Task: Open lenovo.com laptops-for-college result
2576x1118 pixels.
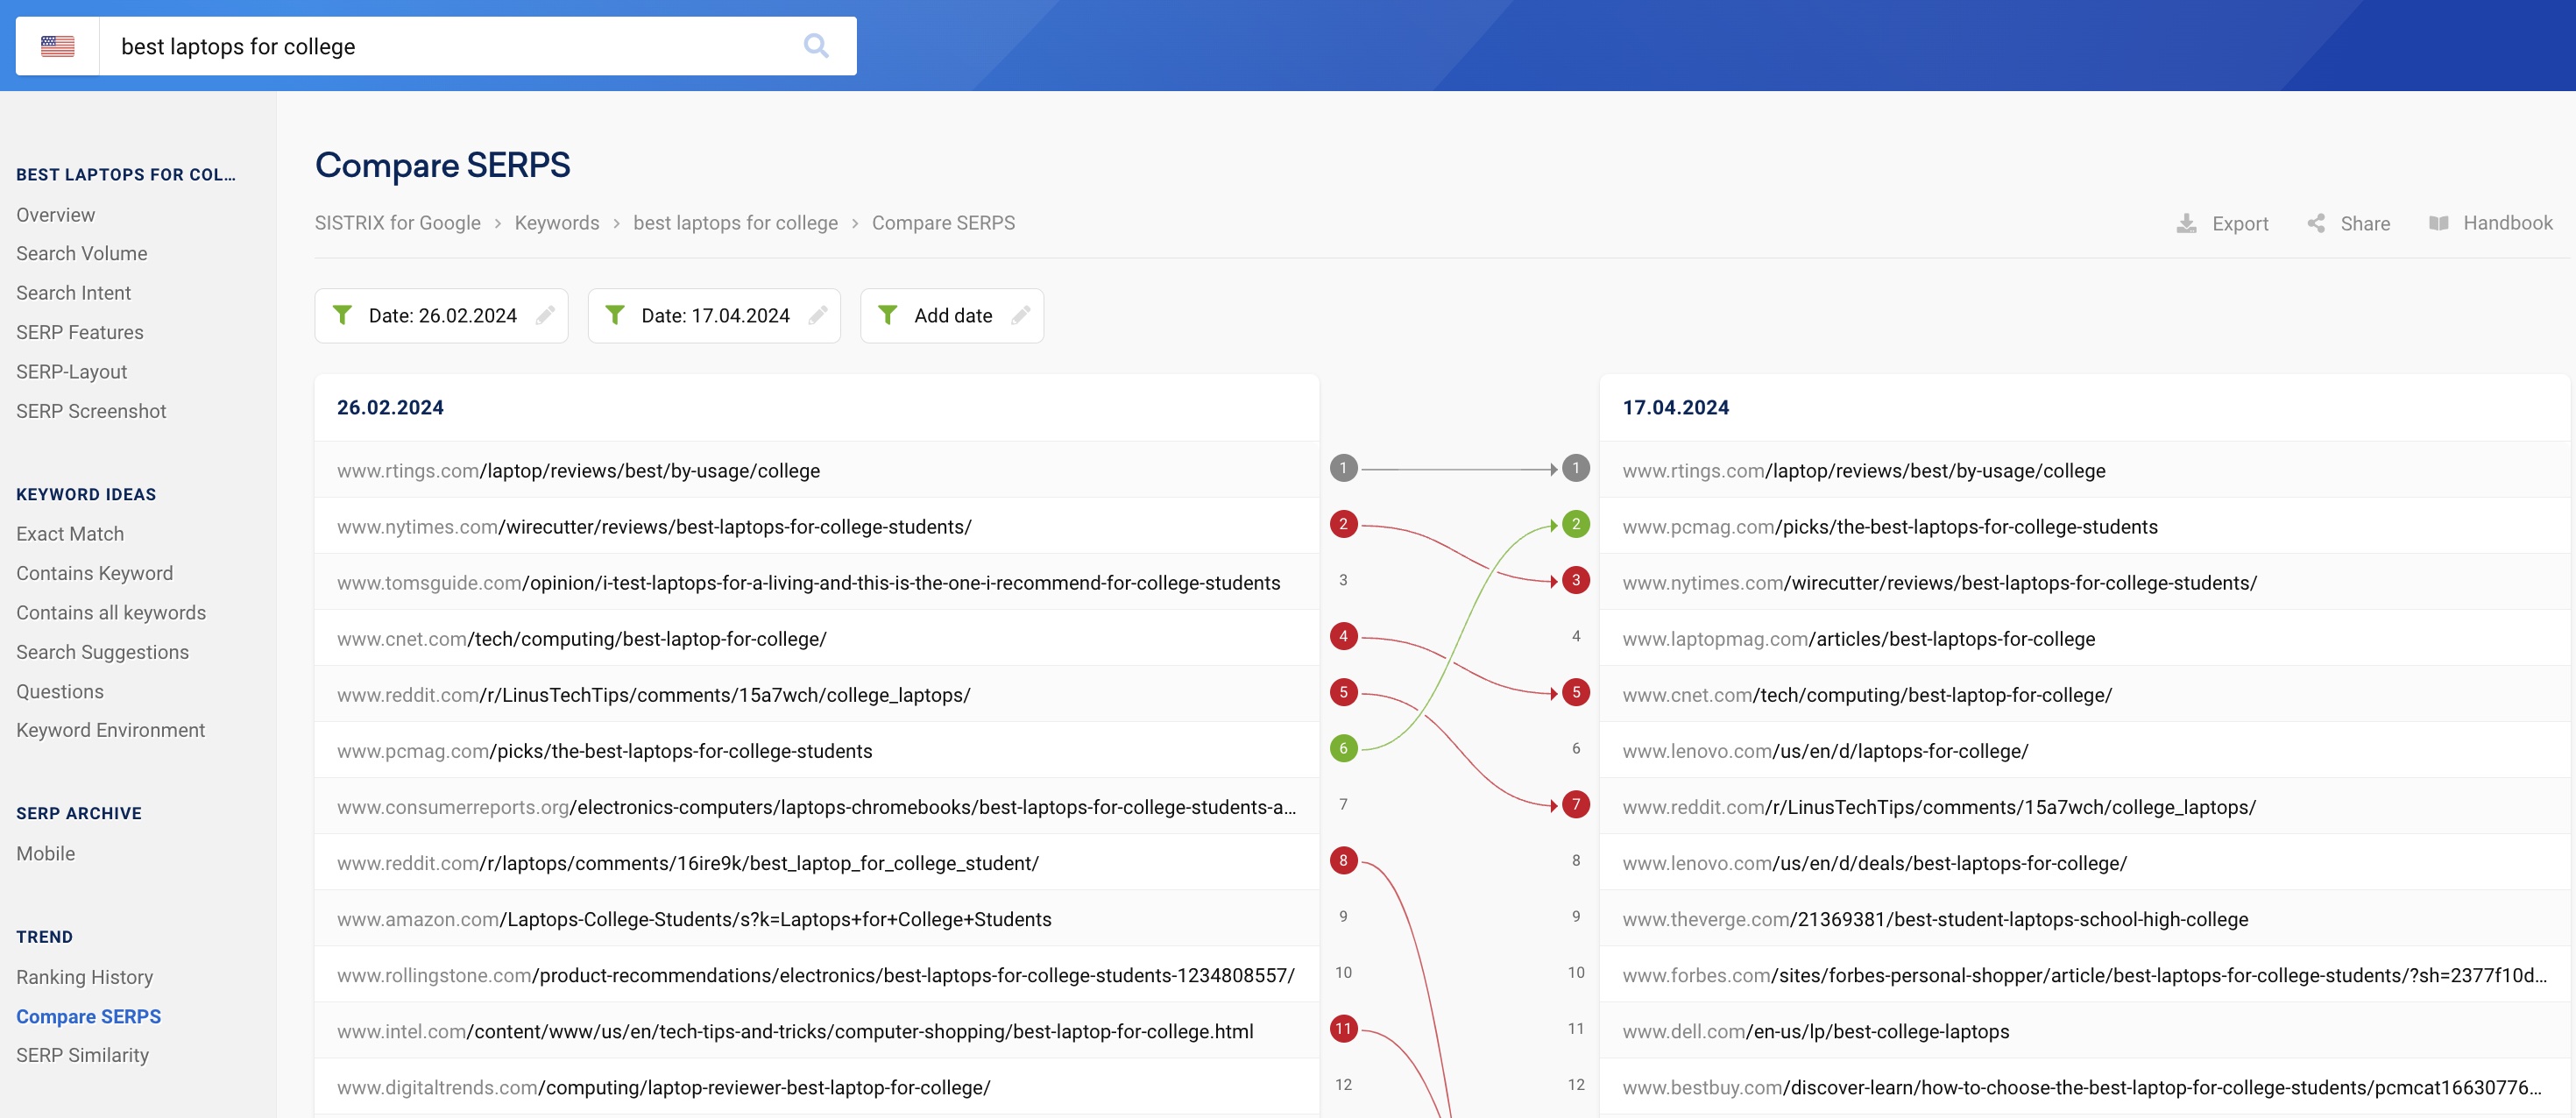Action: (x=1826, y=751)
